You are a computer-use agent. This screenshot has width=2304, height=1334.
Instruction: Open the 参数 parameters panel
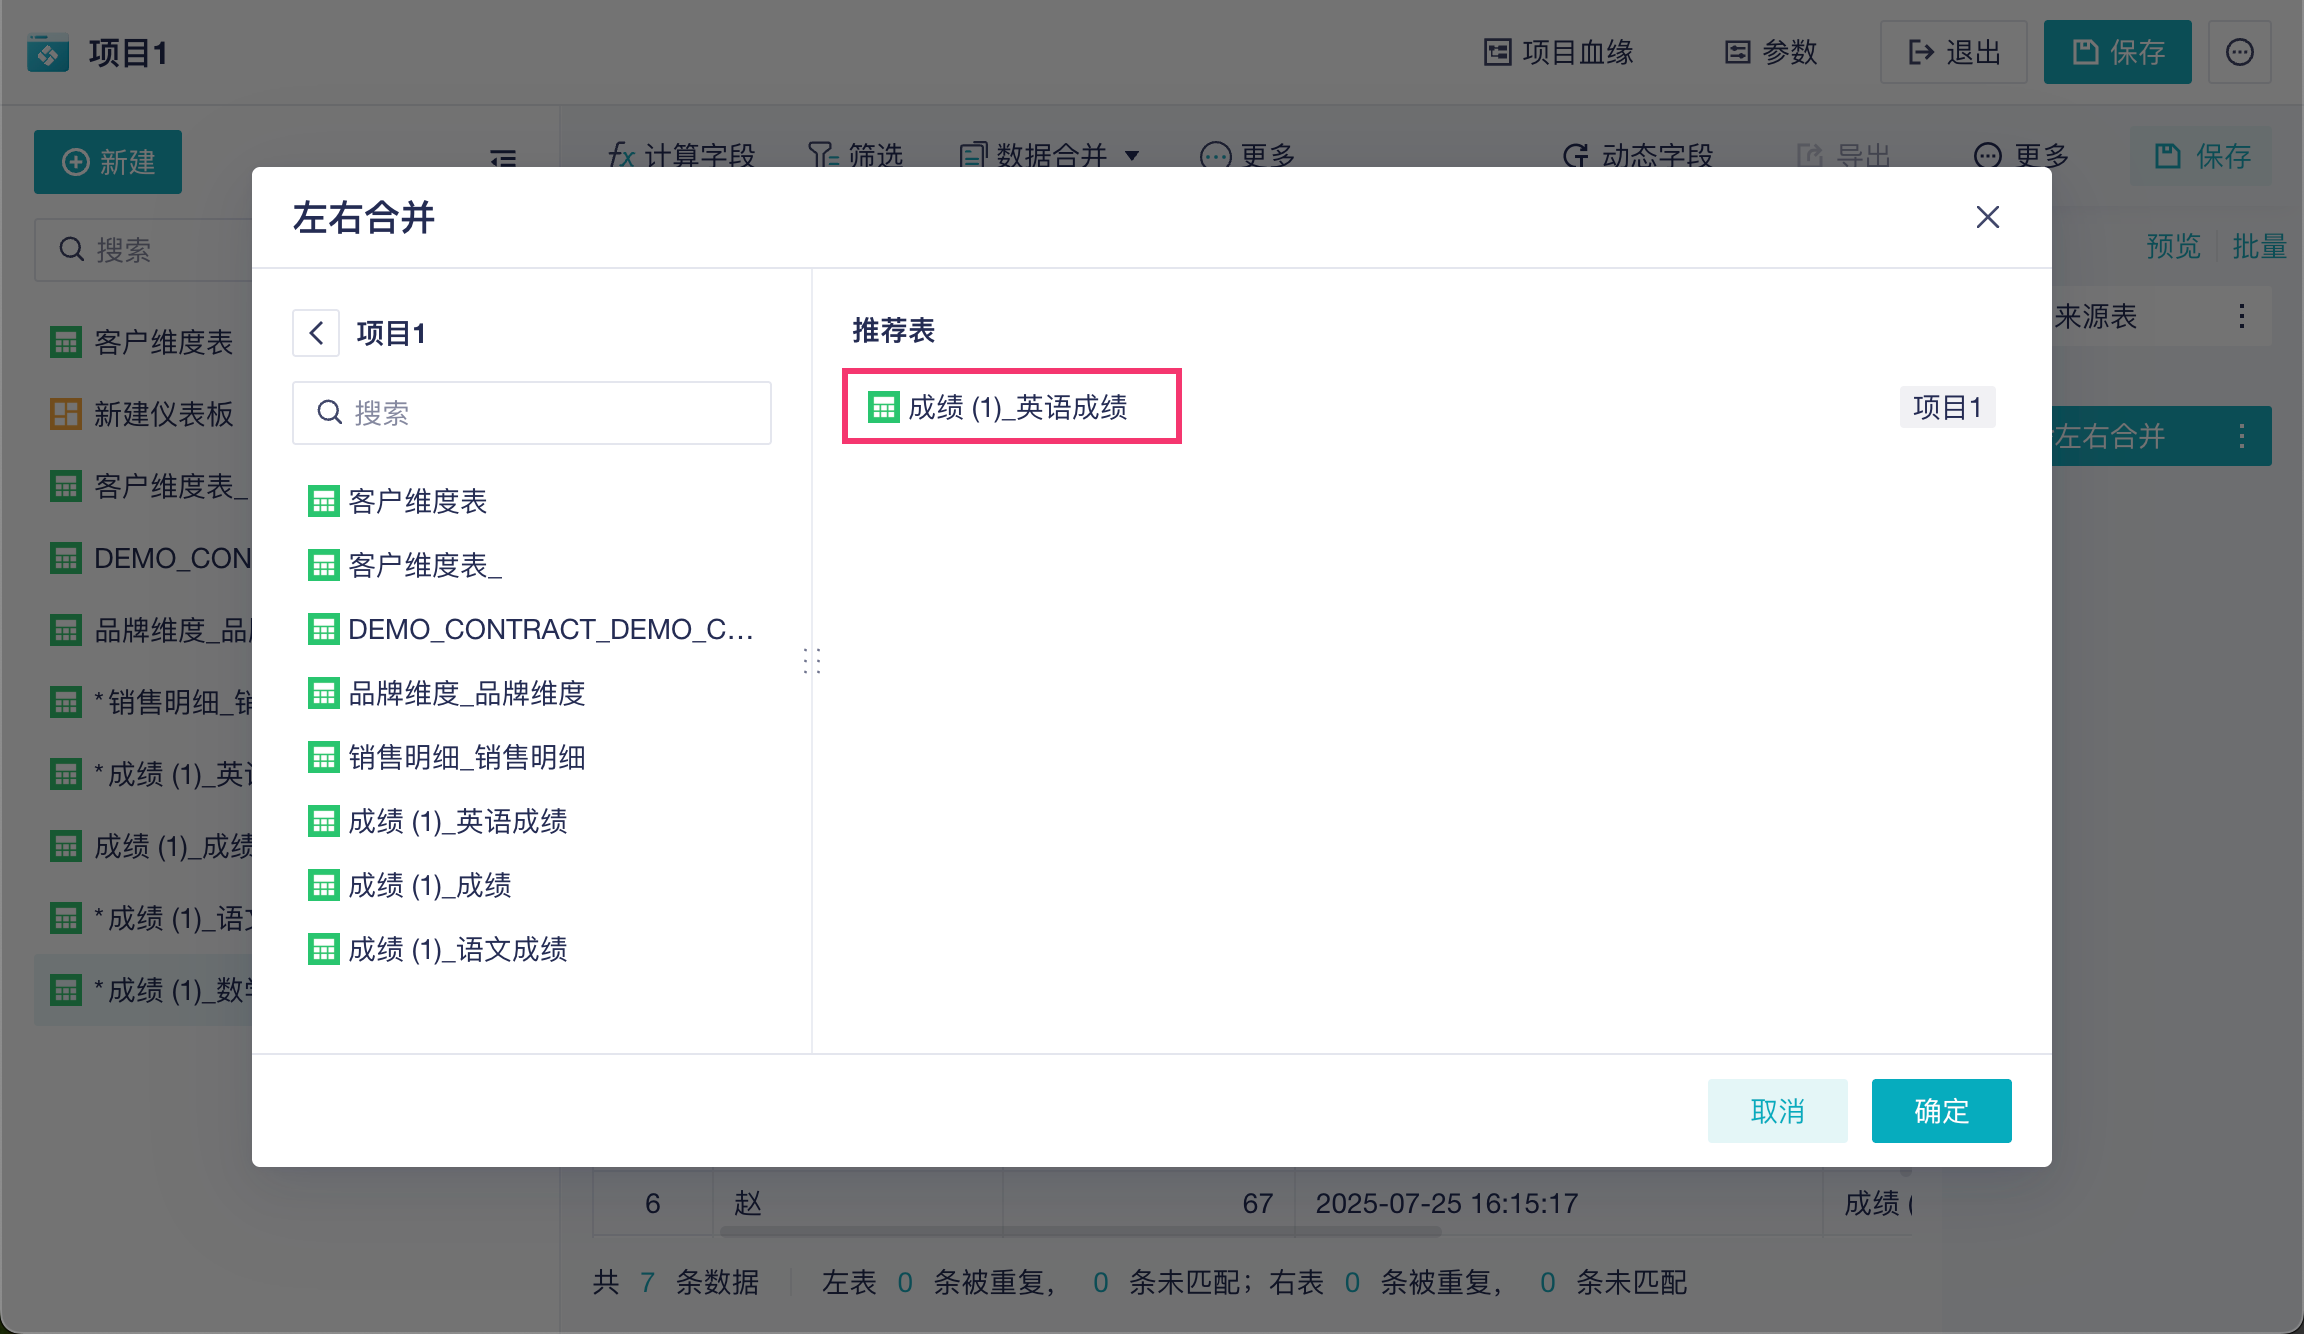tap(1771, 52)
